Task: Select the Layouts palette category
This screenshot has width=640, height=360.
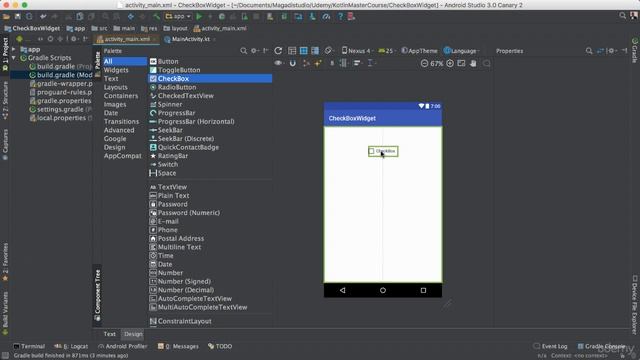Action: click(116, 87)
